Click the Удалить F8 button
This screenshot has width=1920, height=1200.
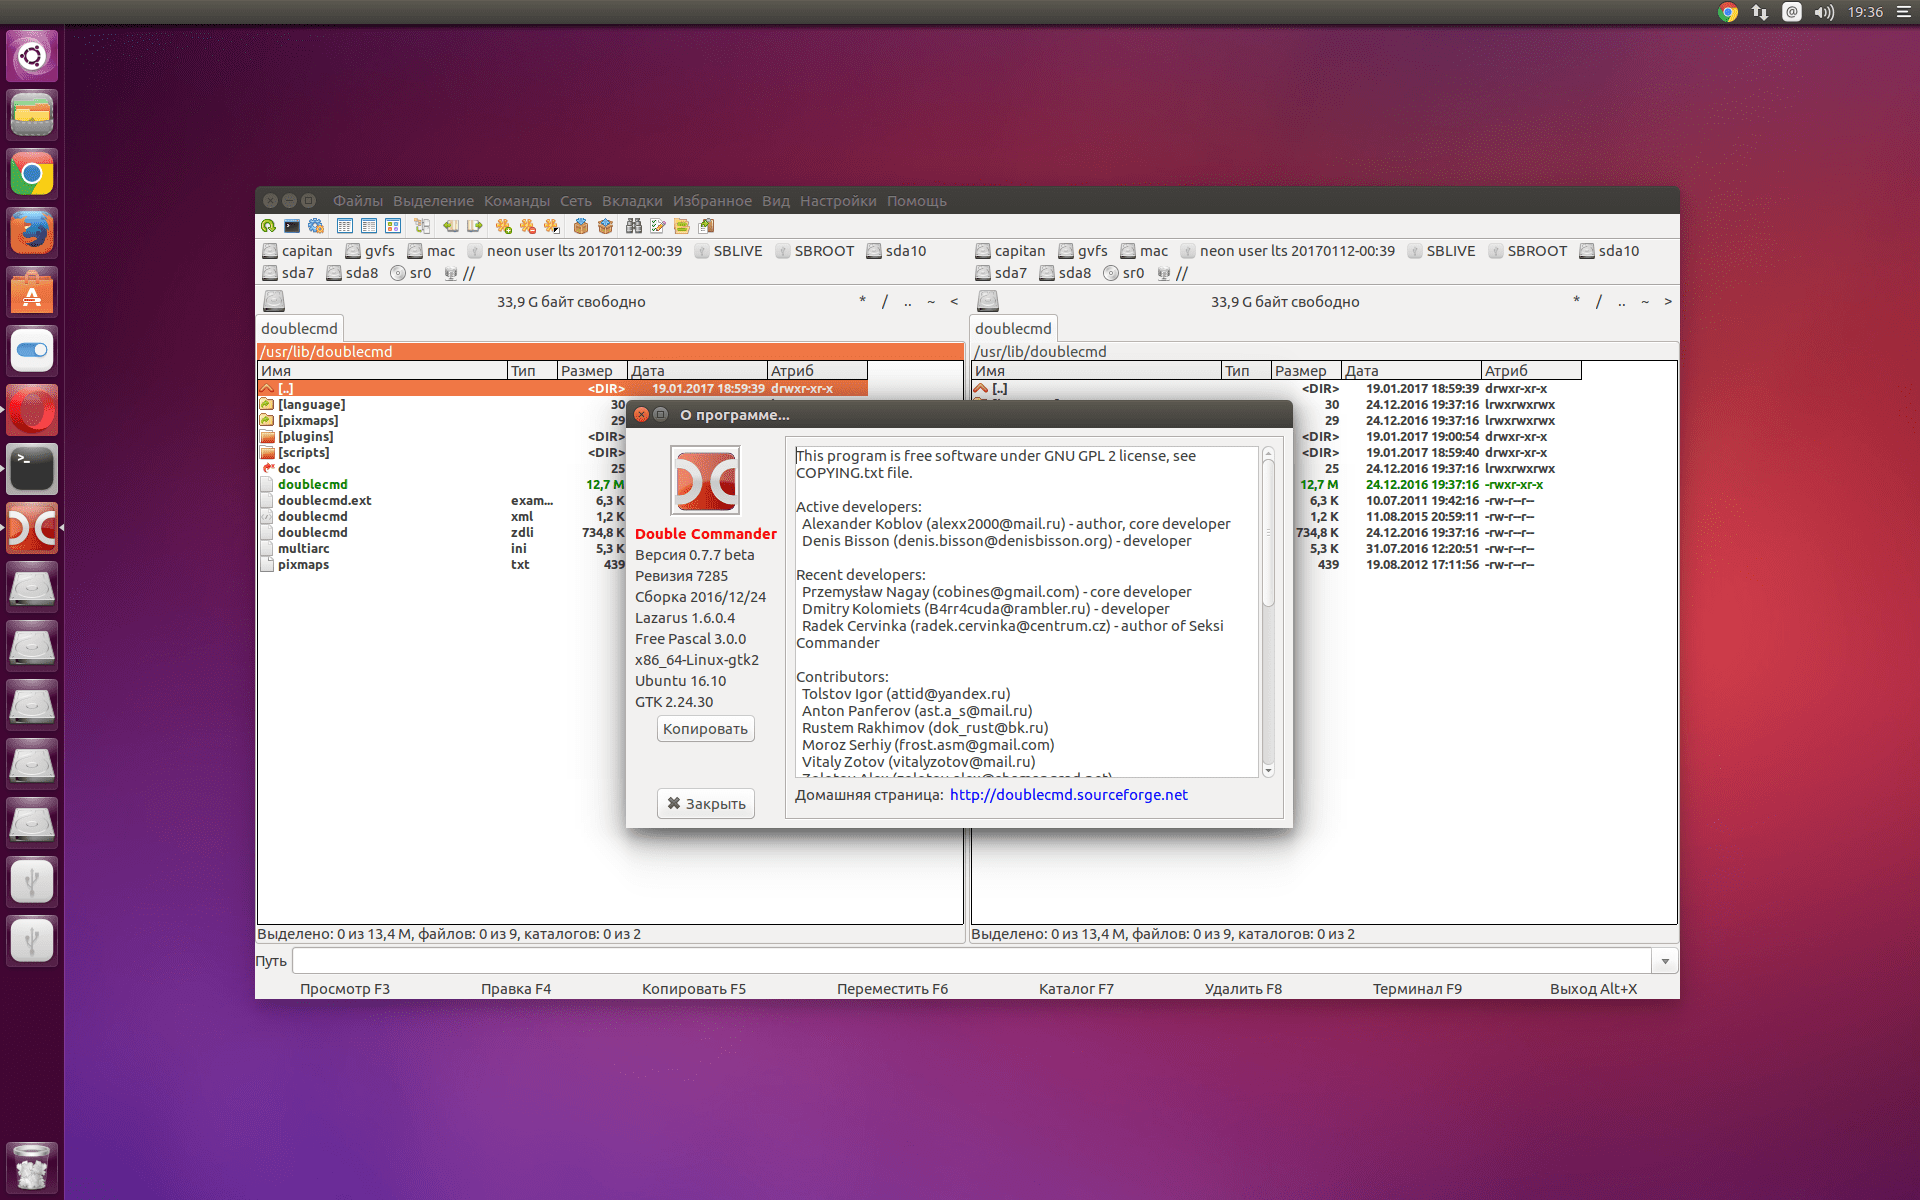tap(1243, 989)
